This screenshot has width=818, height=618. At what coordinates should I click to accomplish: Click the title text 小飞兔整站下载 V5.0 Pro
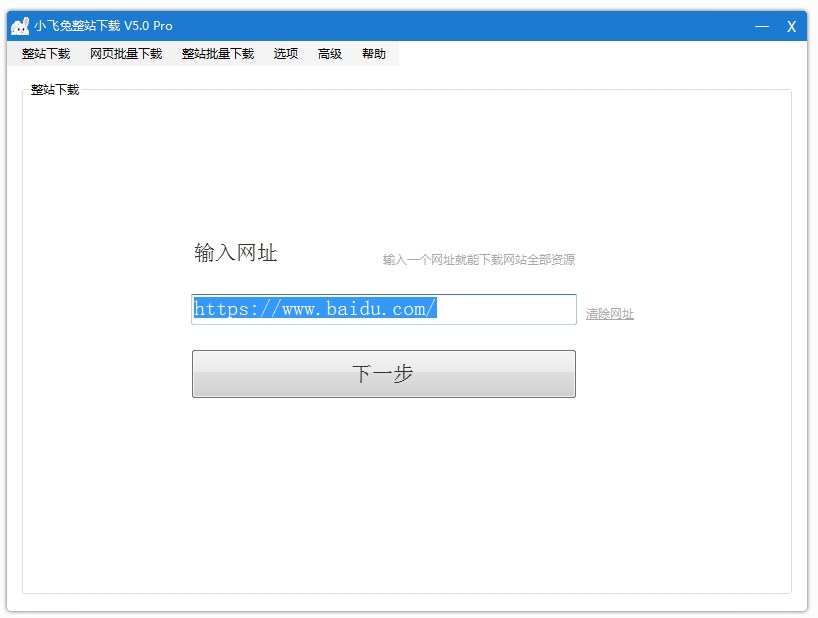pyautogui.click(x=103, y=26)
